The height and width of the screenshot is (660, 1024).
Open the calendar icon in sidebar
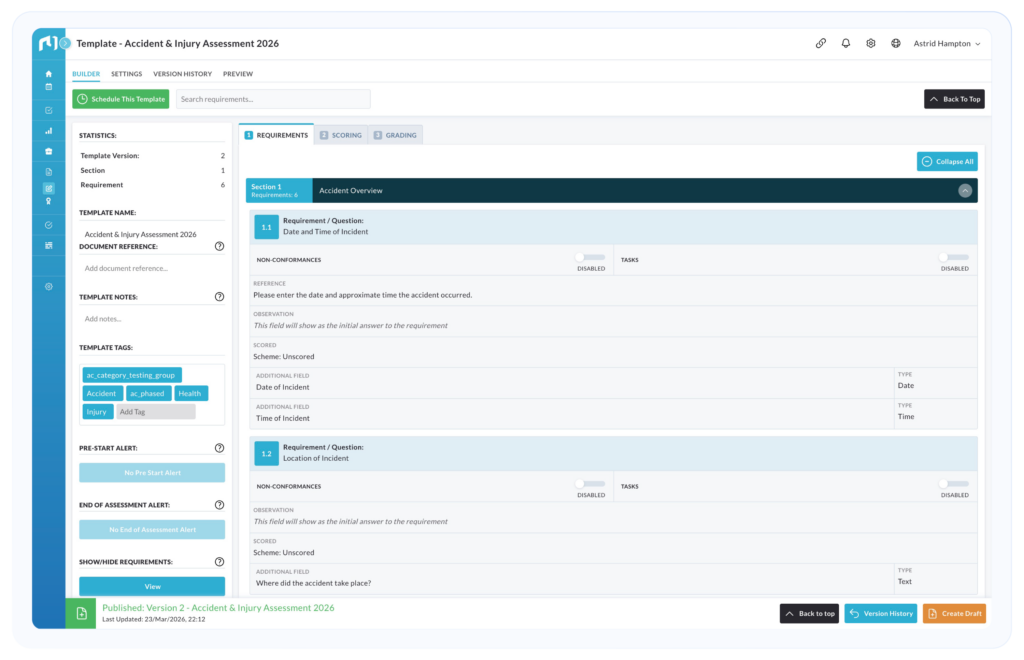[x=48, y=86]
